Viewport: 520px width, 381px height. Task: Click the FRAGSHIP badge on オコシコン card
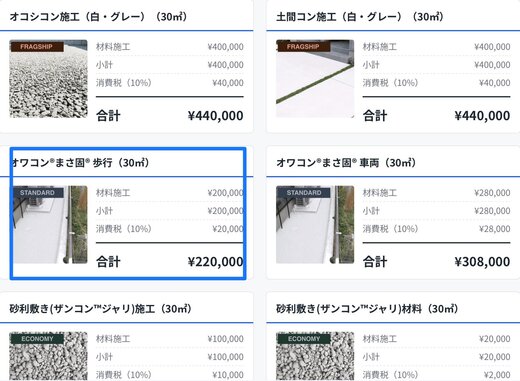[37, 47]
